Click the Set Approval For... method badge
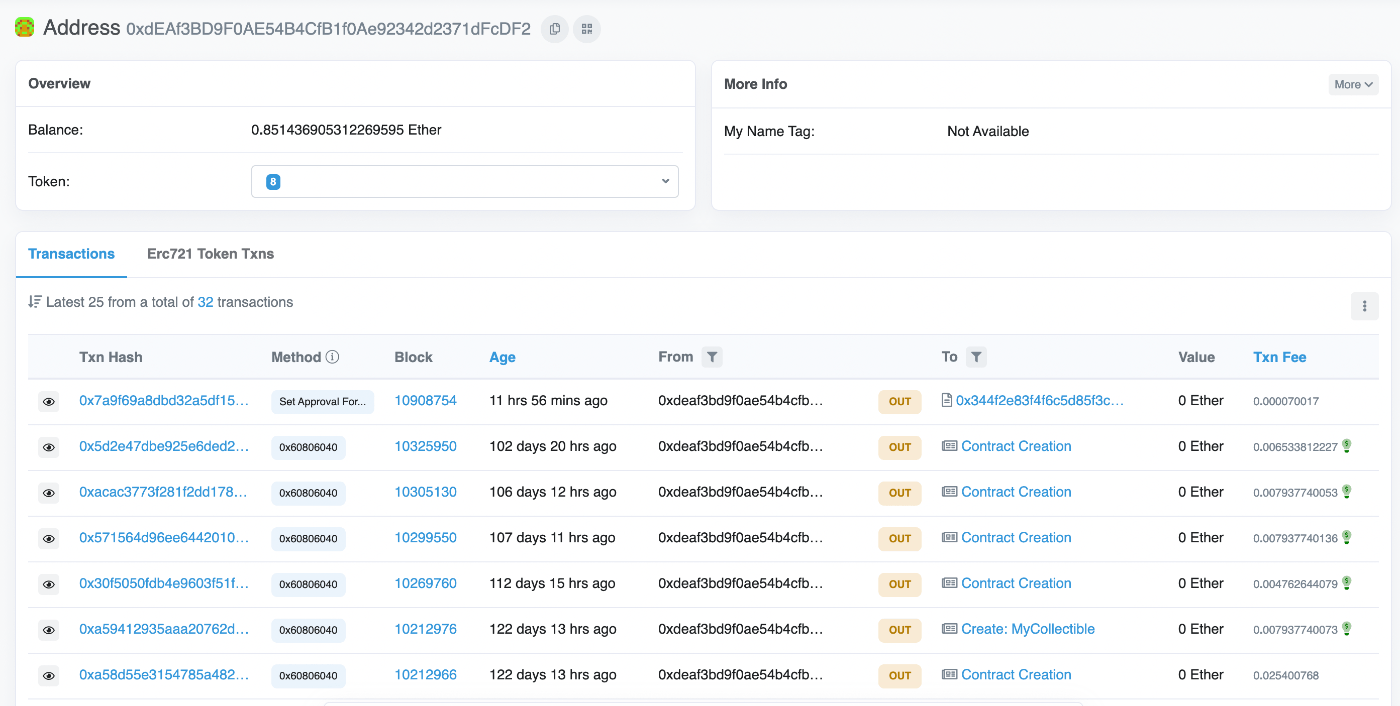Image resolution: width=1400 pixels, height=706 pixels. pyautogui.click(x=322, y=402)
